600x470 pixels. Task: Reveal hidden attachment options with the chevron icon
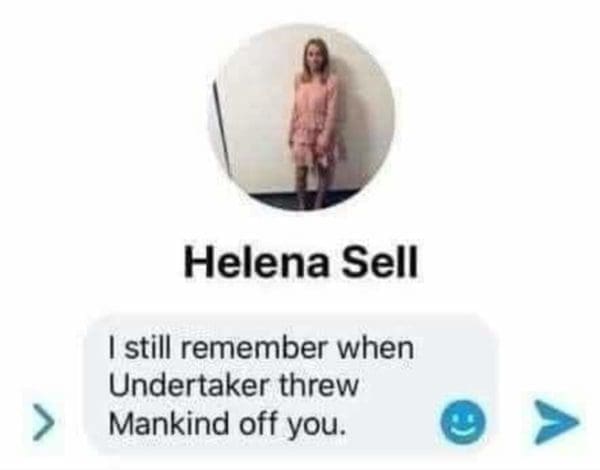pyautogui.click(x=43, y=422)
